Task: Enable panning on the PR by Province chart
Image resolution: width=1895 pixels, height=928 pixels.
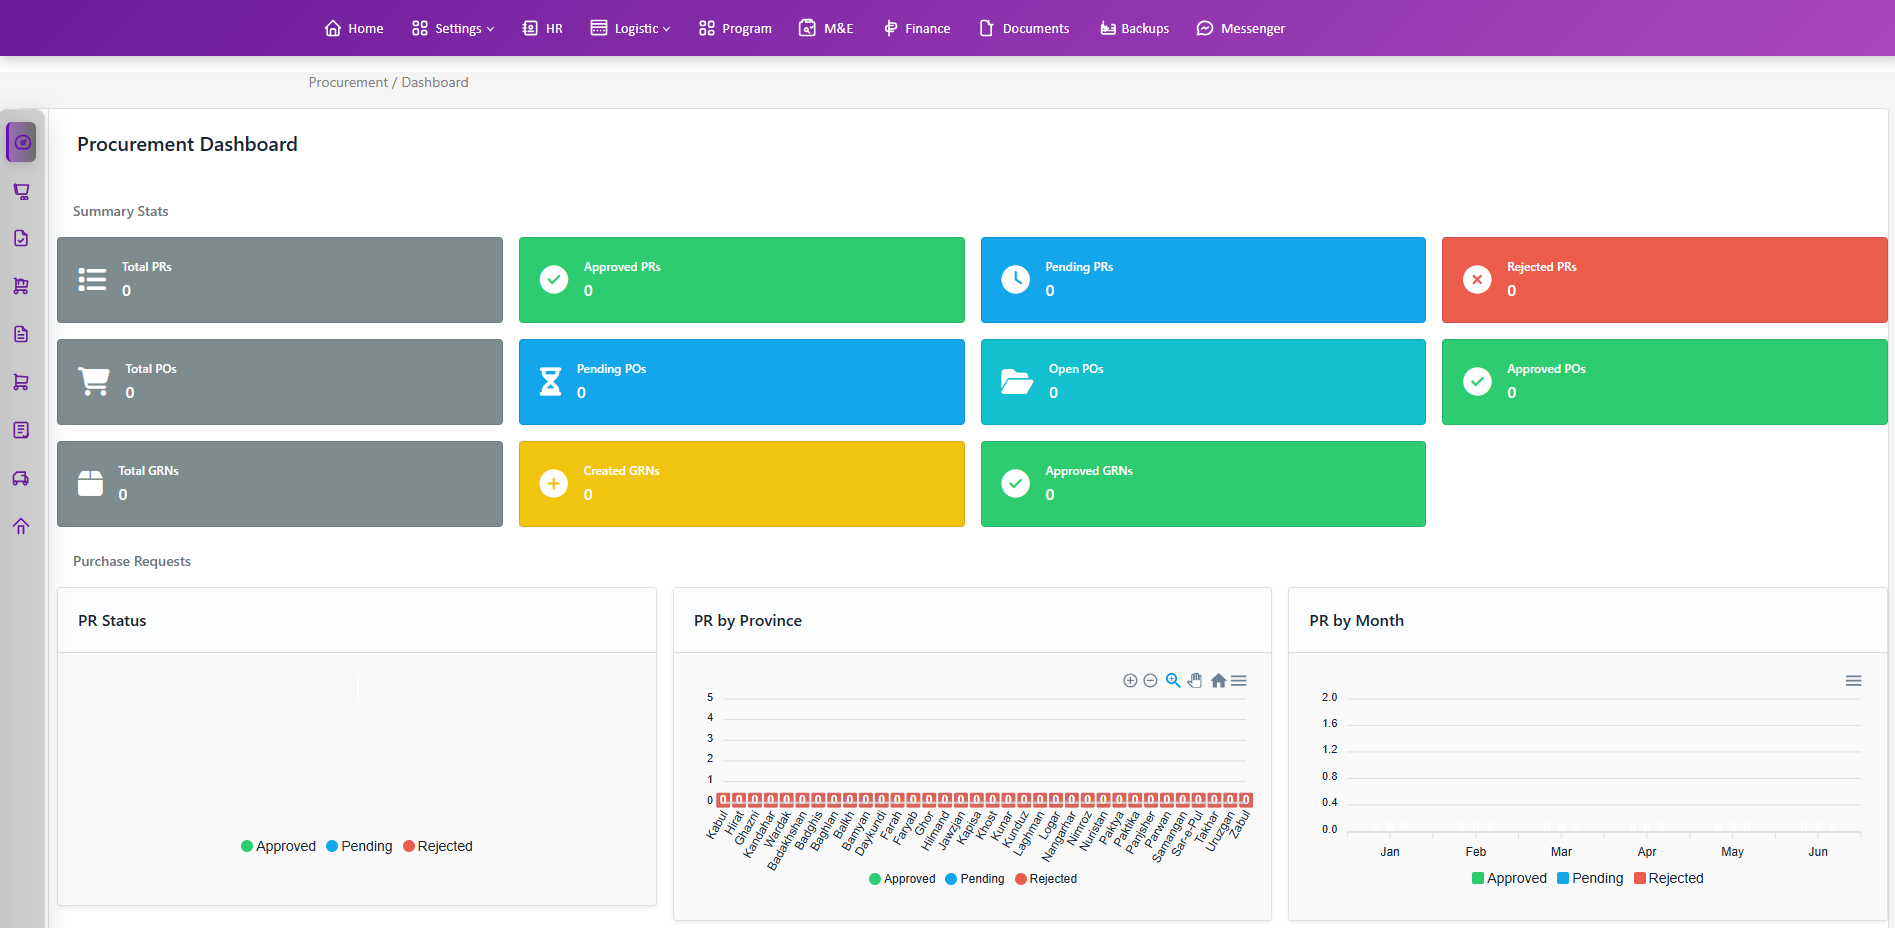Action: click(1195, 680)
